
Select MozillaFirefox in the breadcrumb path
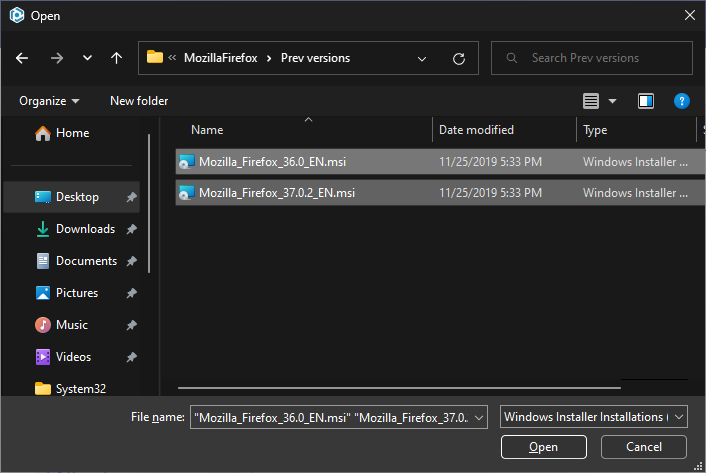coord(221,58)
